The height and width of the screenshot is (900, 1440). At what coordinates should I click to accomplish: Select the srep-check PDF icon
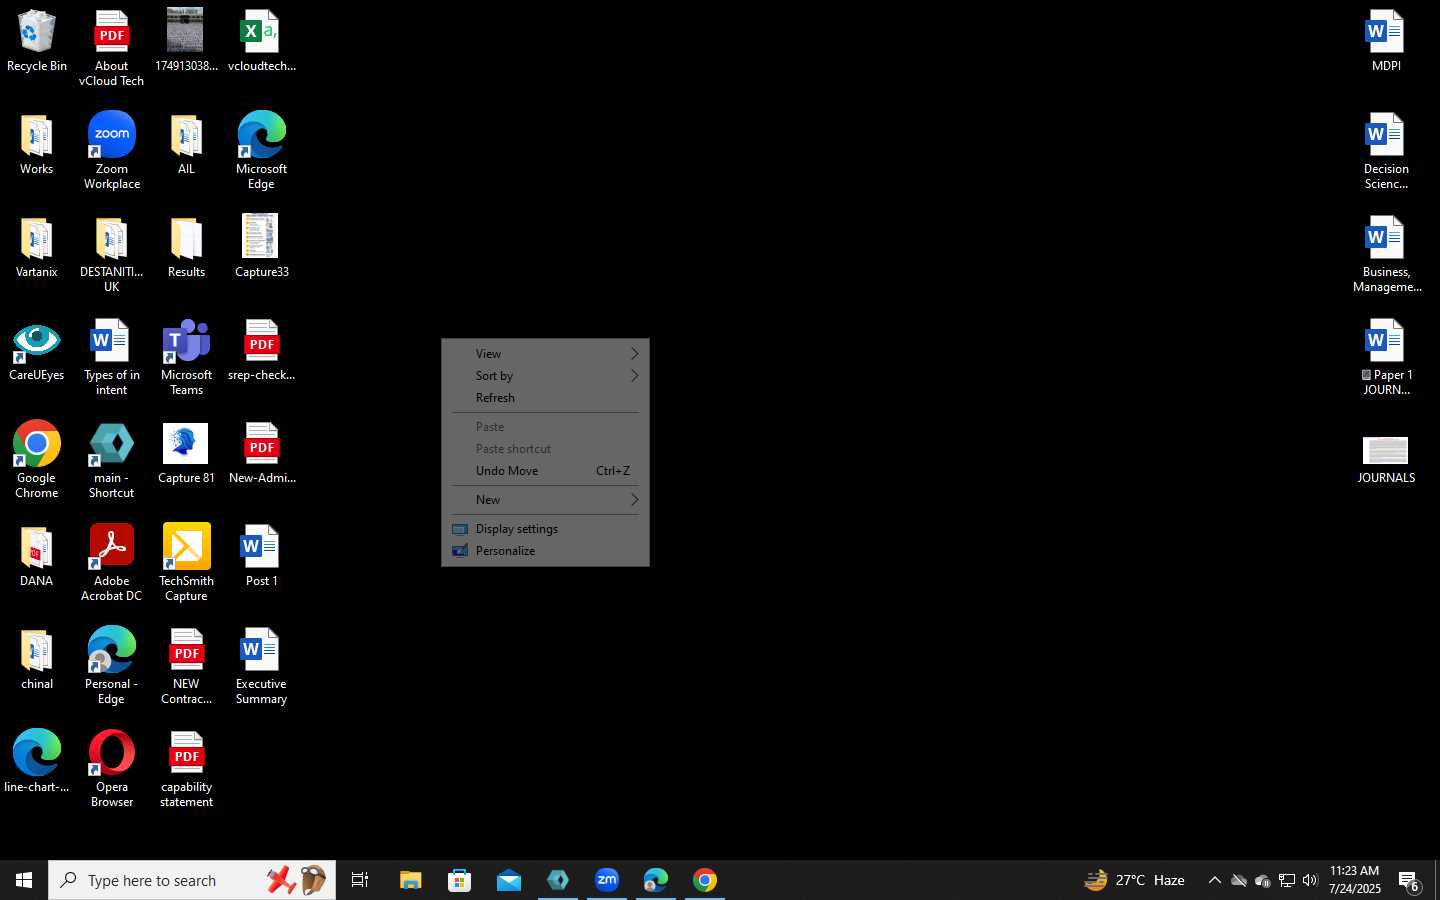tap(262, 352)
